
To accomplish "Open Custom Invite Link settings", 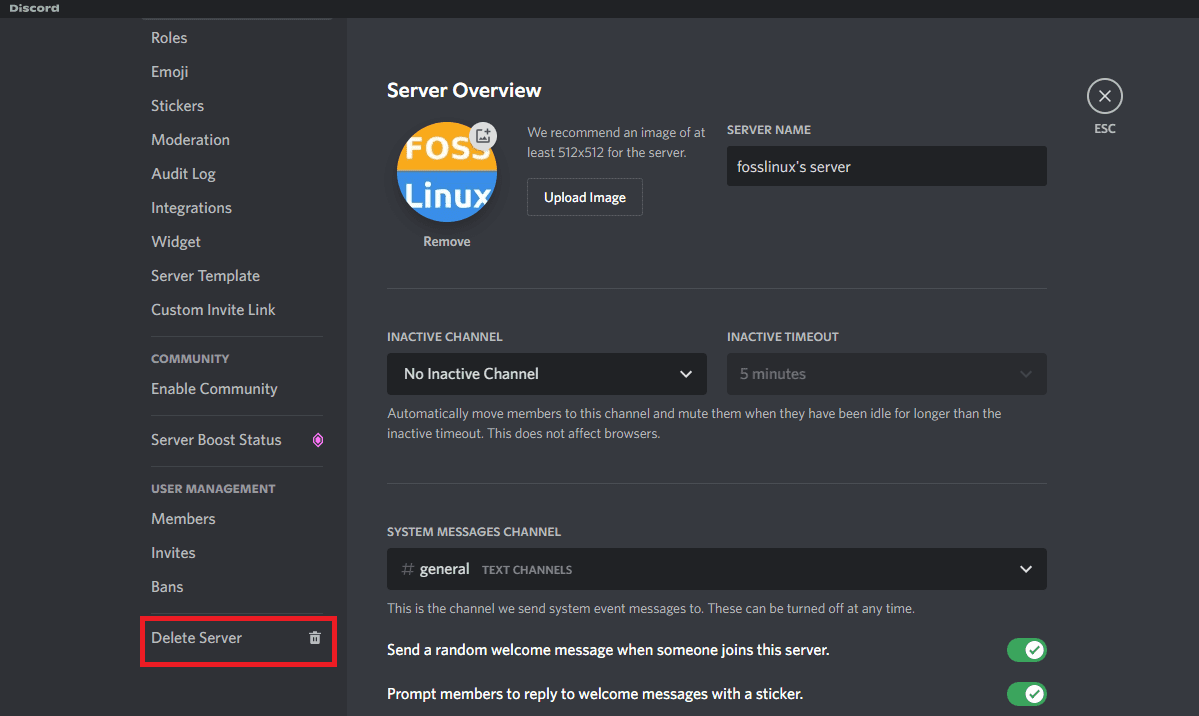I will pos(213,310).
